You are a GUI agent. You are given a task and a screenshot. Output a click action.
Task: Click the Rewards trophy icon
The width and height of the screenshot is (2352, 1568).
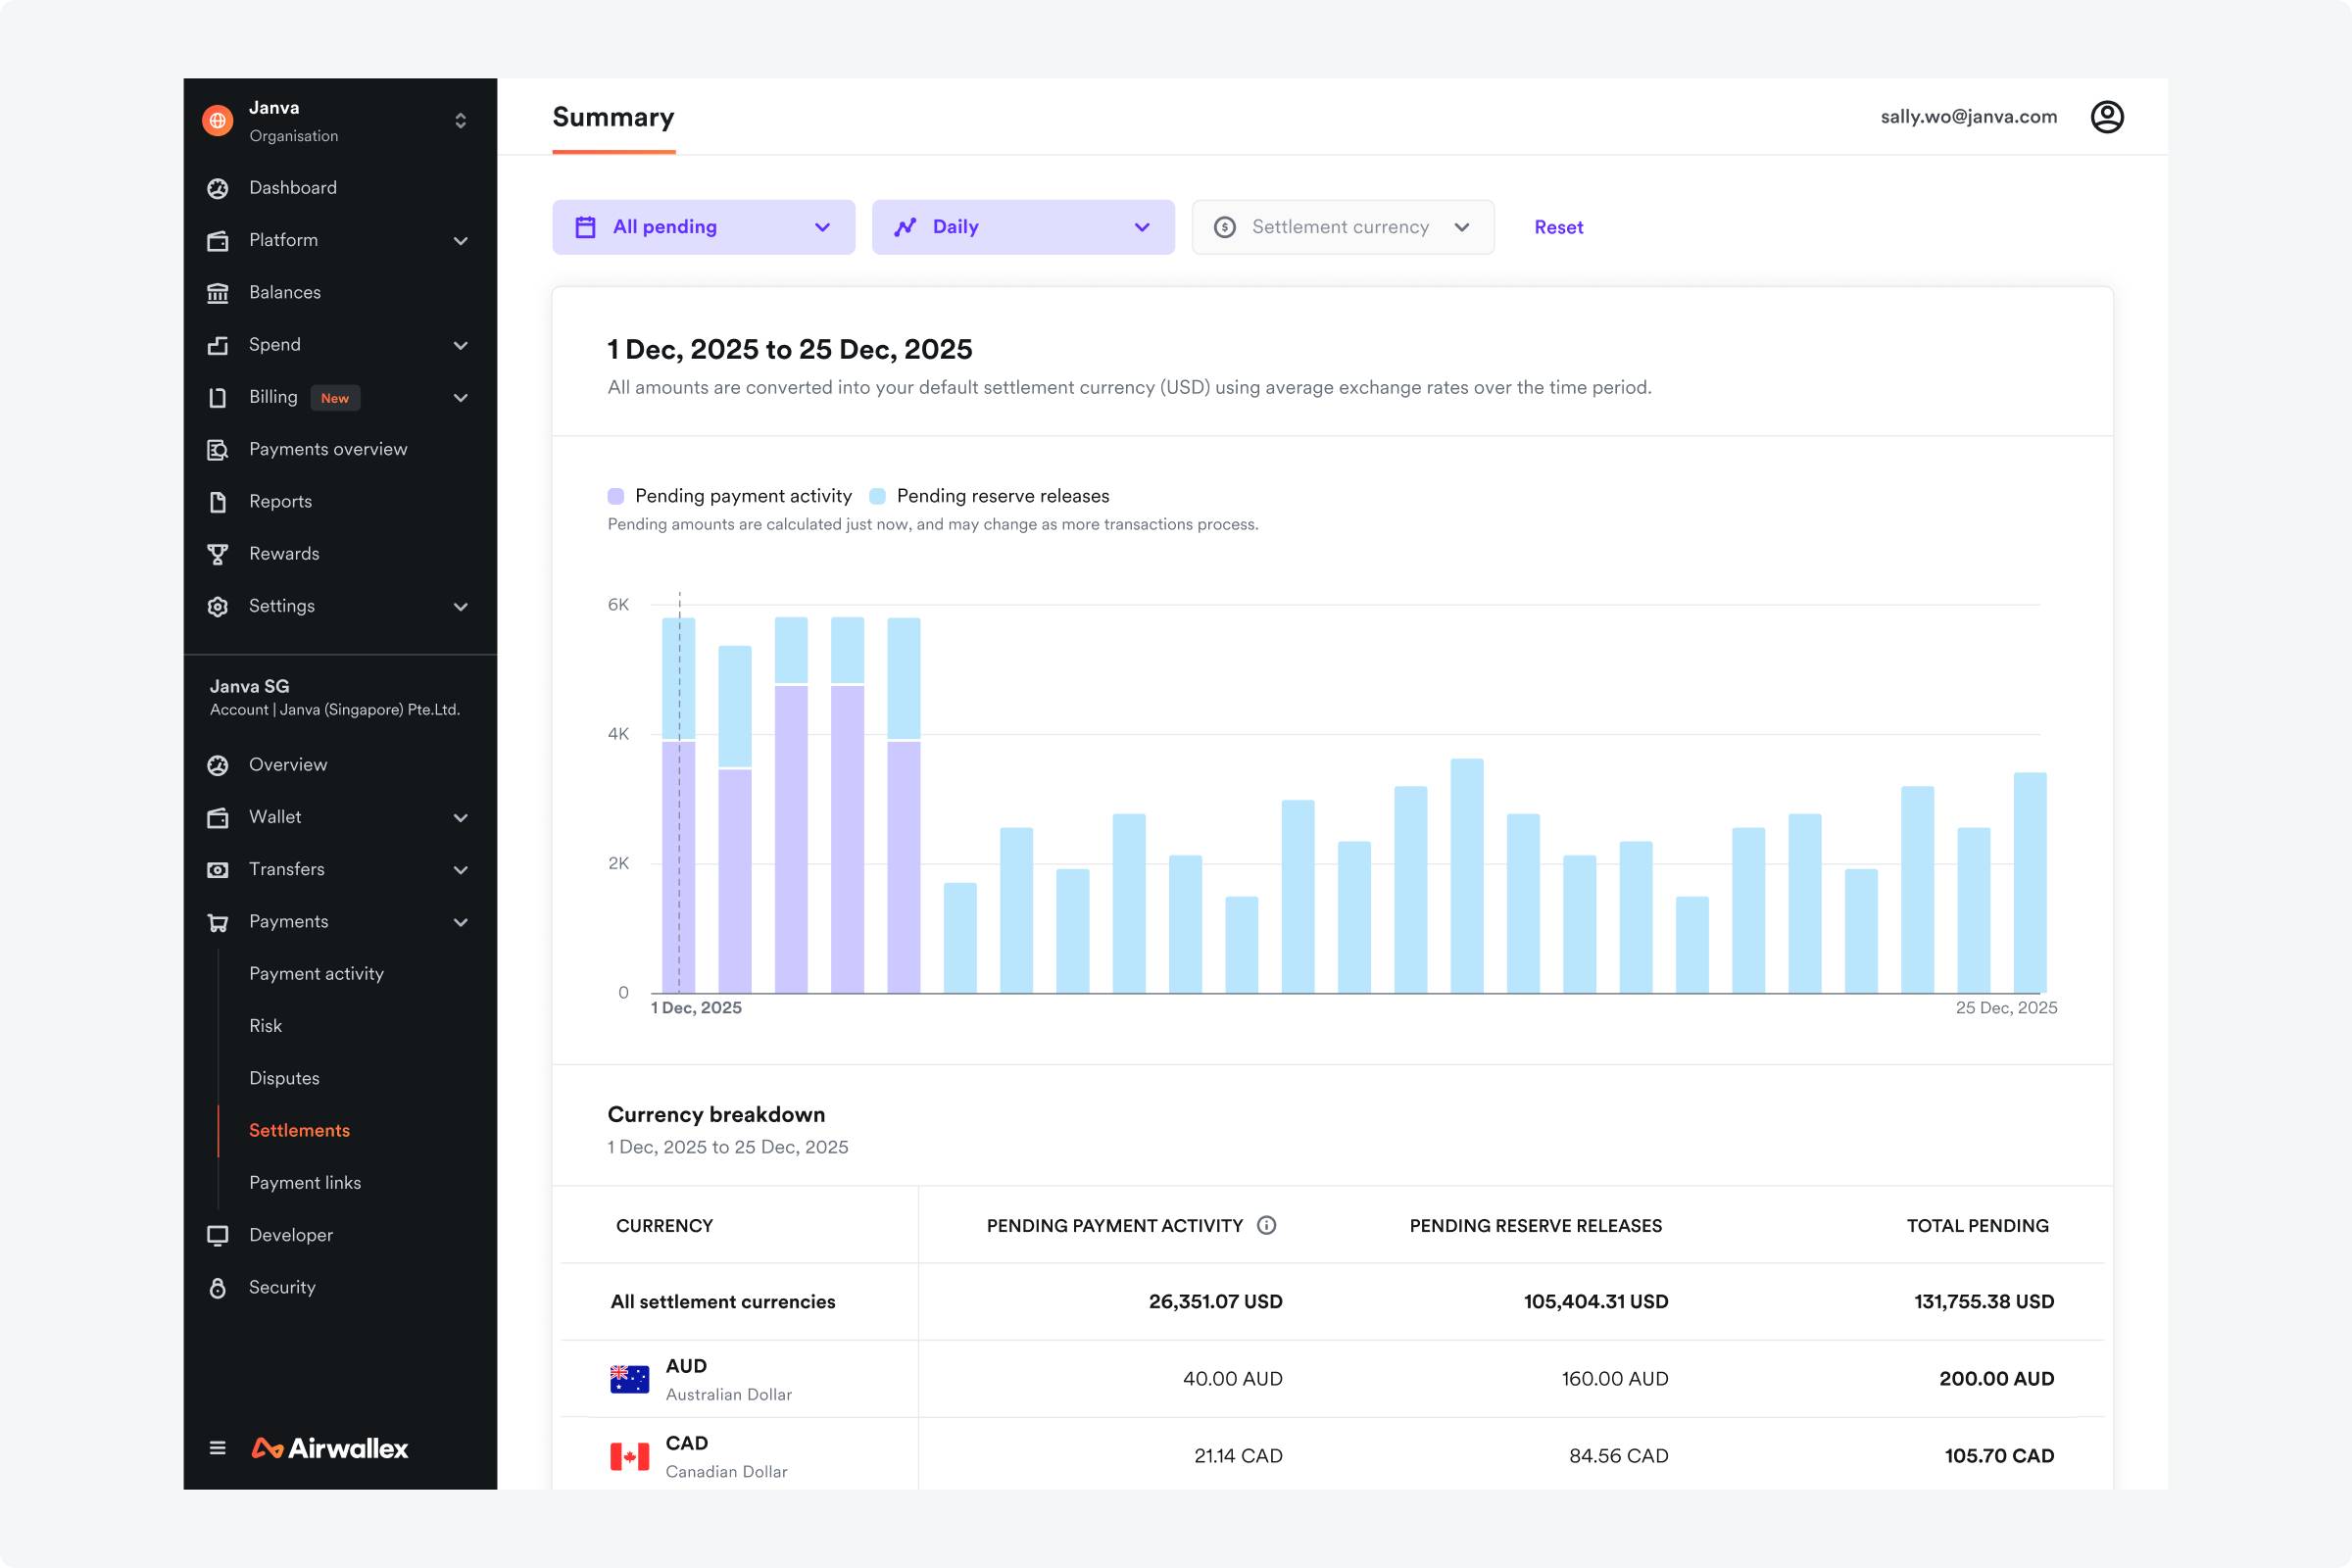point(217,554)
